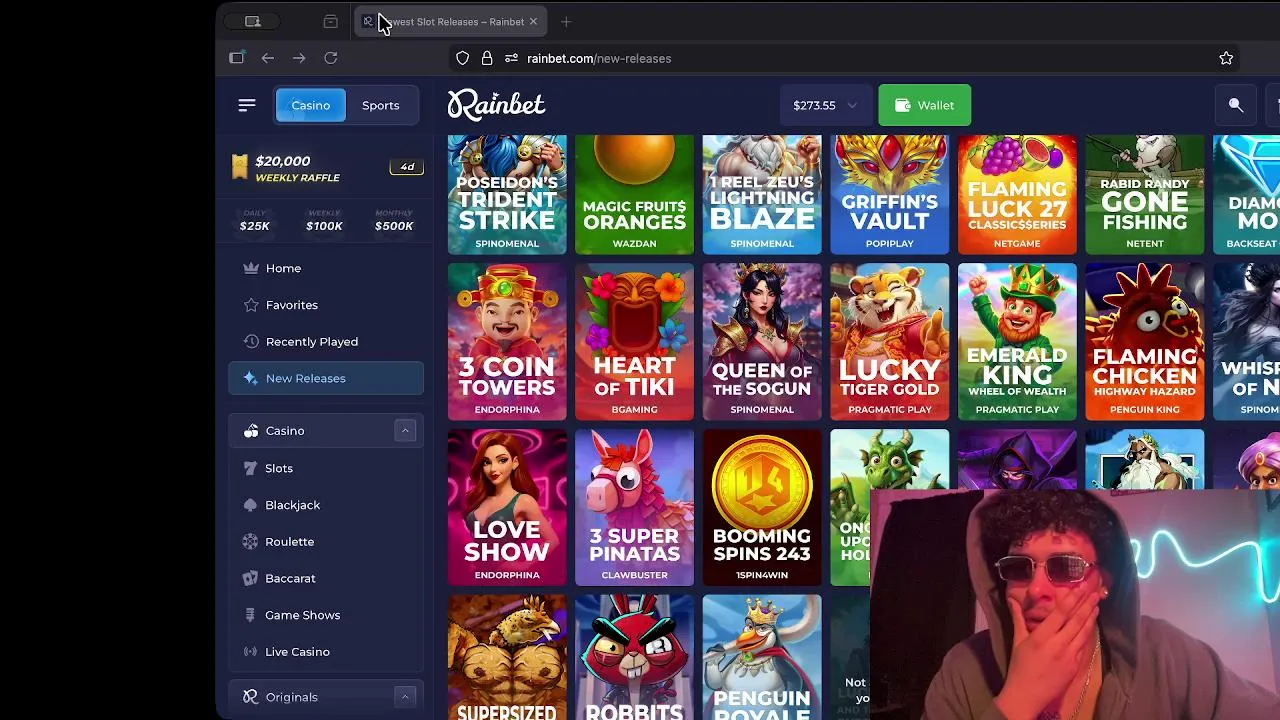This screenshot has width=1280, height=720.
Task: Click the Slots icon in sidebar
Action: click(250, 468)
